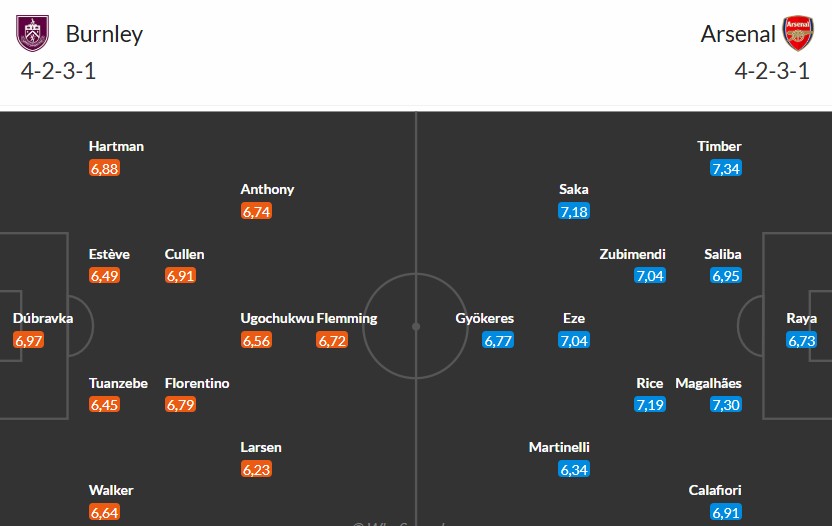Select Ugochukwu's player name
Viewport: 832px width, 526px height.
coord(276,318)
